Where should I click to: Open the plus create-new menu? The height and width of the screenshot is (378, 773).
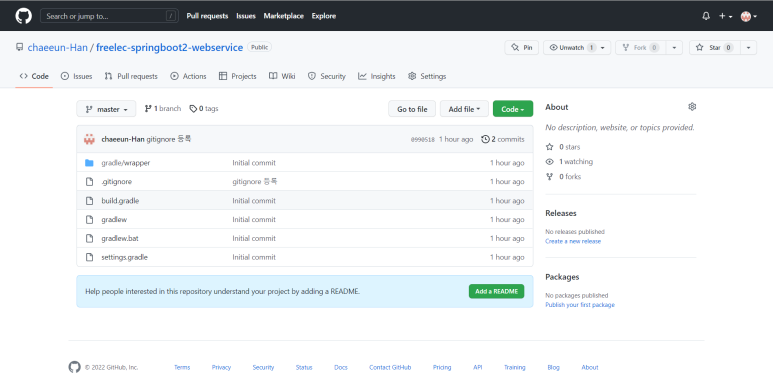(x=725, y=16)
